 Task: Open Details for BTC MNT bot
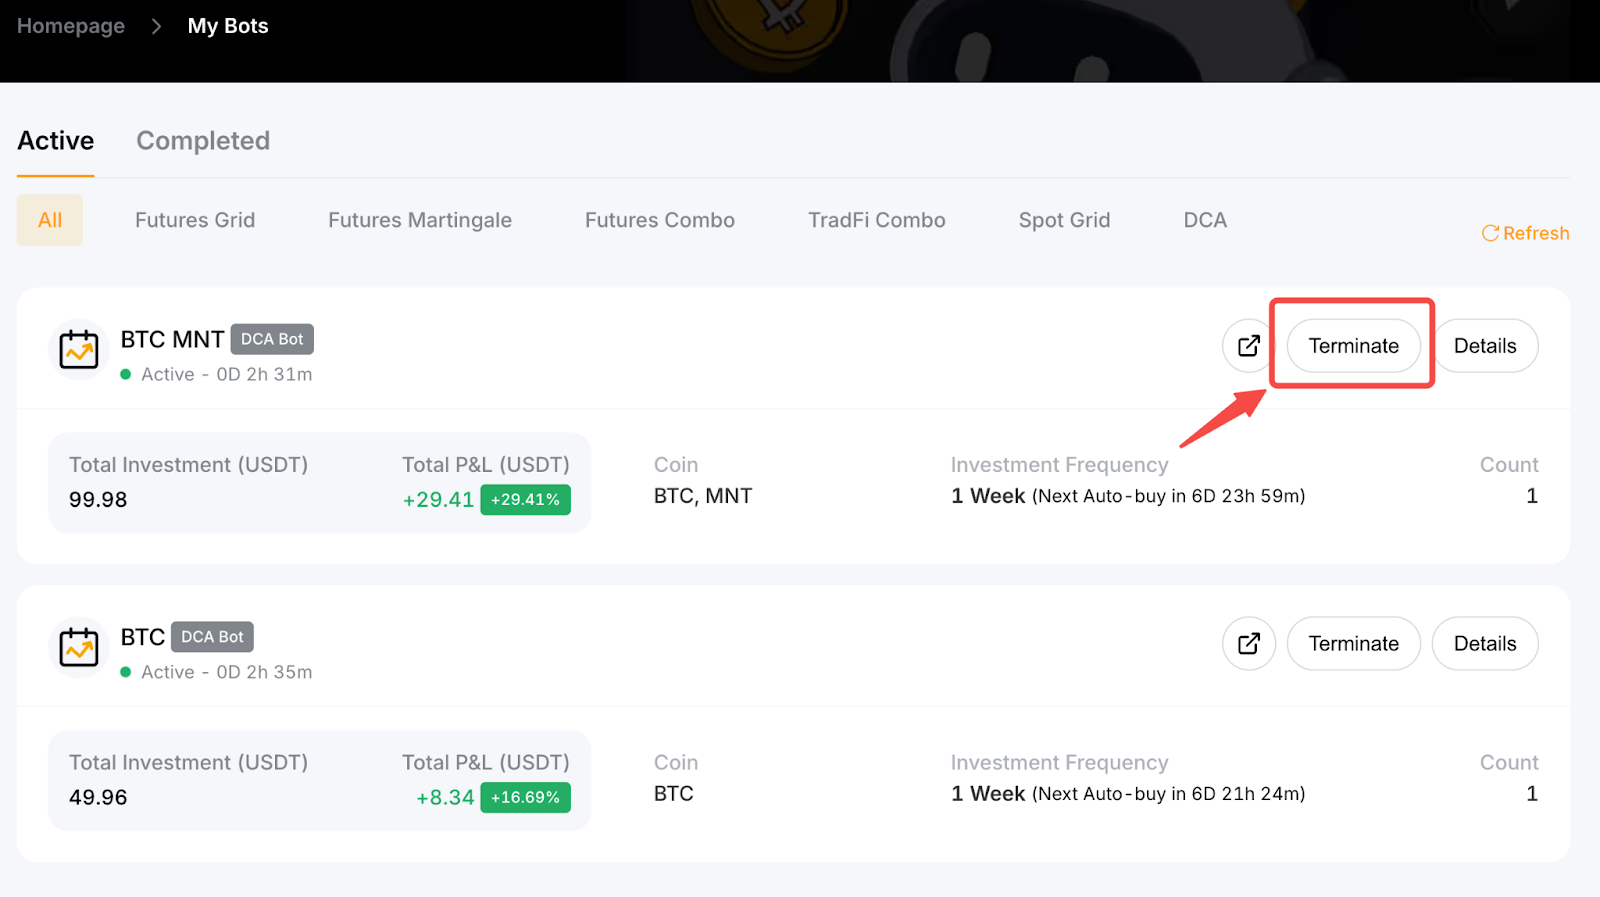(x=1484, y=346)
